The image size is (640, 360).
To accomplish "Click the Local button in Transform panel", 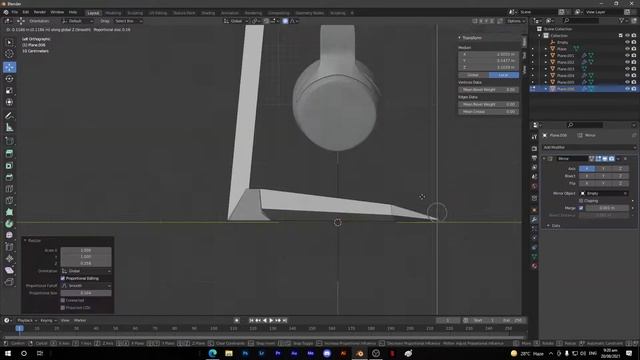I will (x=504, y=75).
